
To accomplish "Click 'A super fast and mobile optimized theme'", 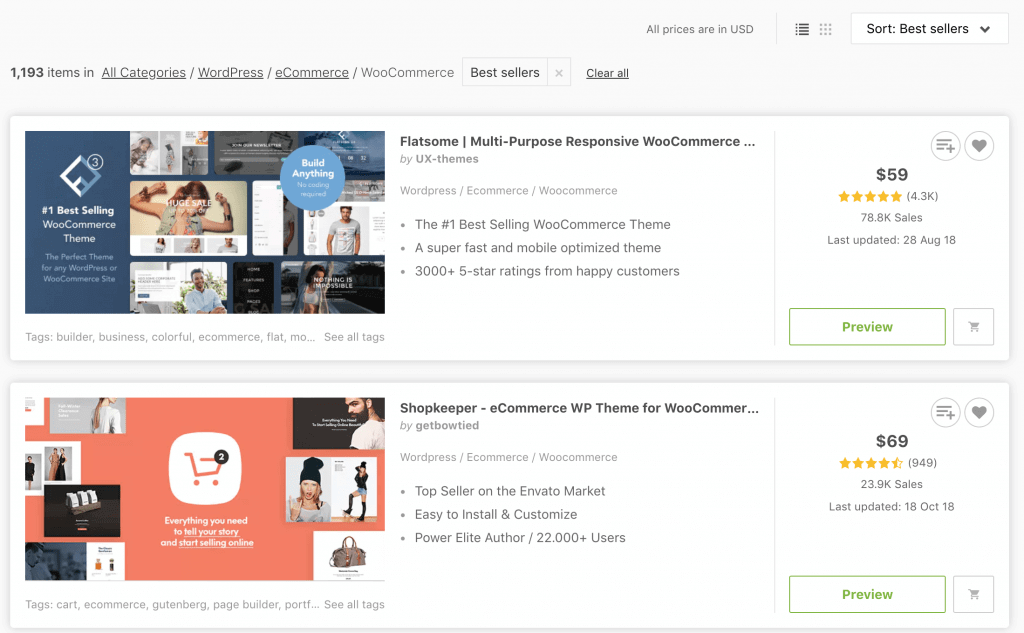I will (537, 248).
